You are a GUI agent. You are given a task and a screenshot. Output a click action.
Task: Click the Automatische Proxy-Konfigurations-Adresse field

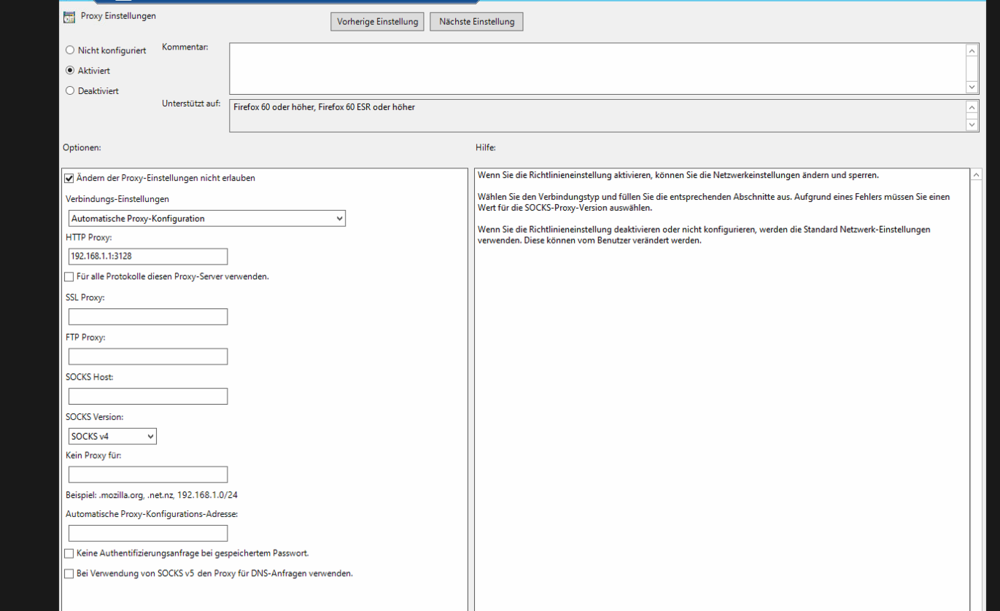147,534
